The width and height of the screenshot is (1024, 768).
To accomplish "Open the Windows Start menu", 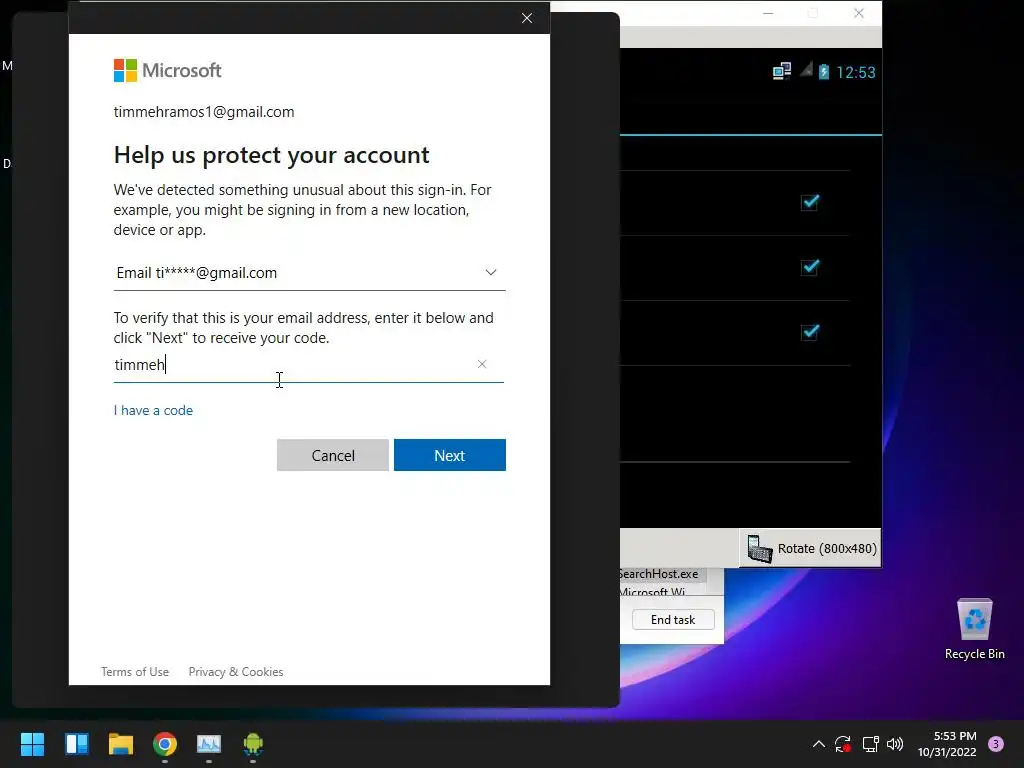I will click(x=32, y=744).
